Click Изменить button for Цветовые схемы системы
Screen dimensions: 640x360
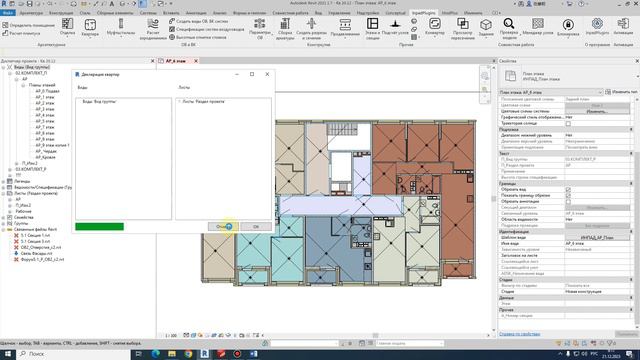pos(597,111)
